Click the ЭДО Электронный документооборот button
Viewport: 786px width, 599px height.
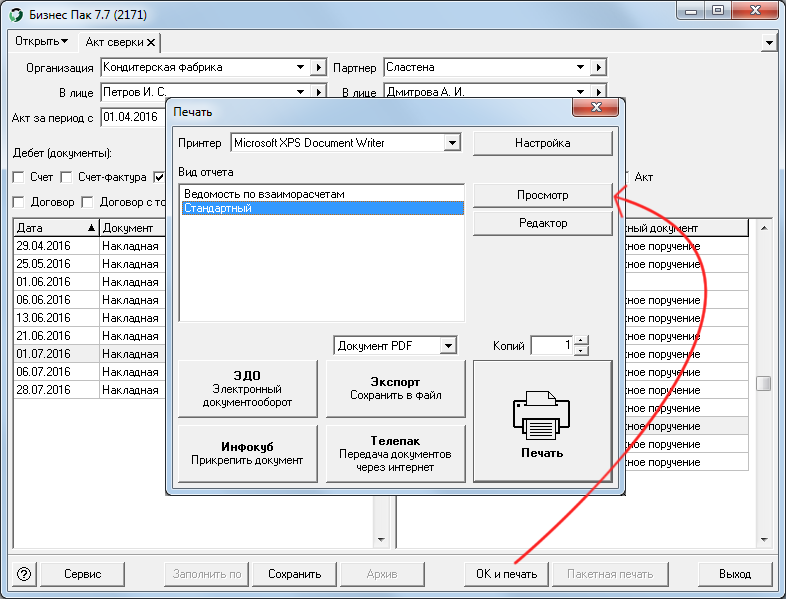click(x=248, y=388)
